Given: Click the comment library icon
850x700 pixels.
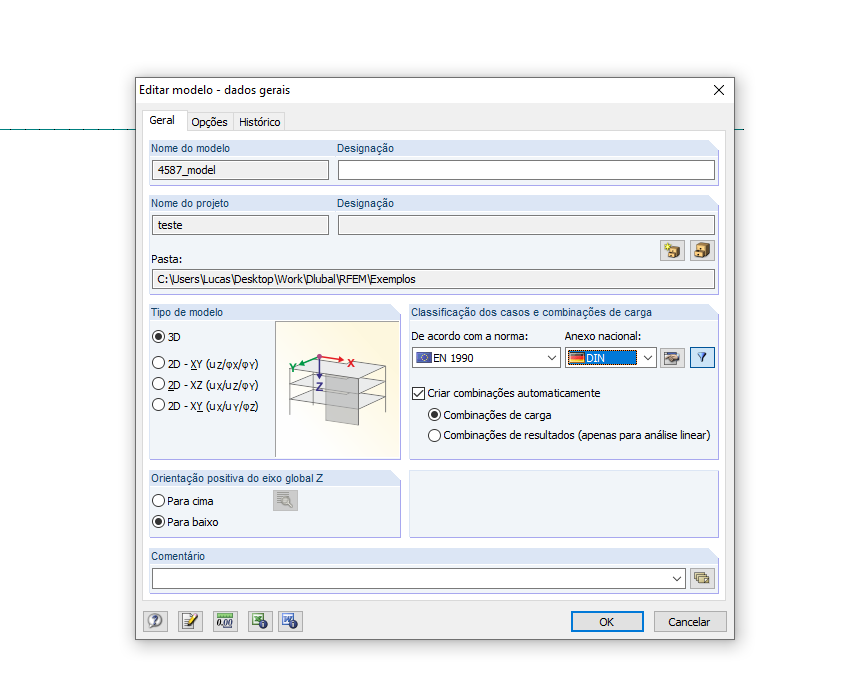Looking at the screenshot, I should coord(702,578).
